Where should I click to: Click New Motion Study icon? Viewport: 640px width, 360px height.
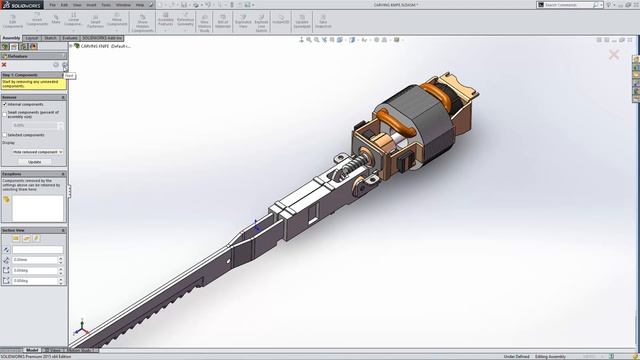coord(204,23)
